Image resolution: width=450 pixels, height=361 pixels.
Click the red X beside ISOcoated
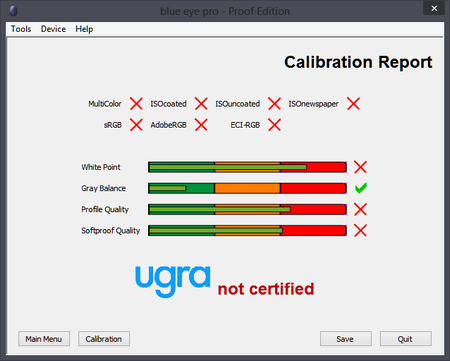(x=201, y=104)
